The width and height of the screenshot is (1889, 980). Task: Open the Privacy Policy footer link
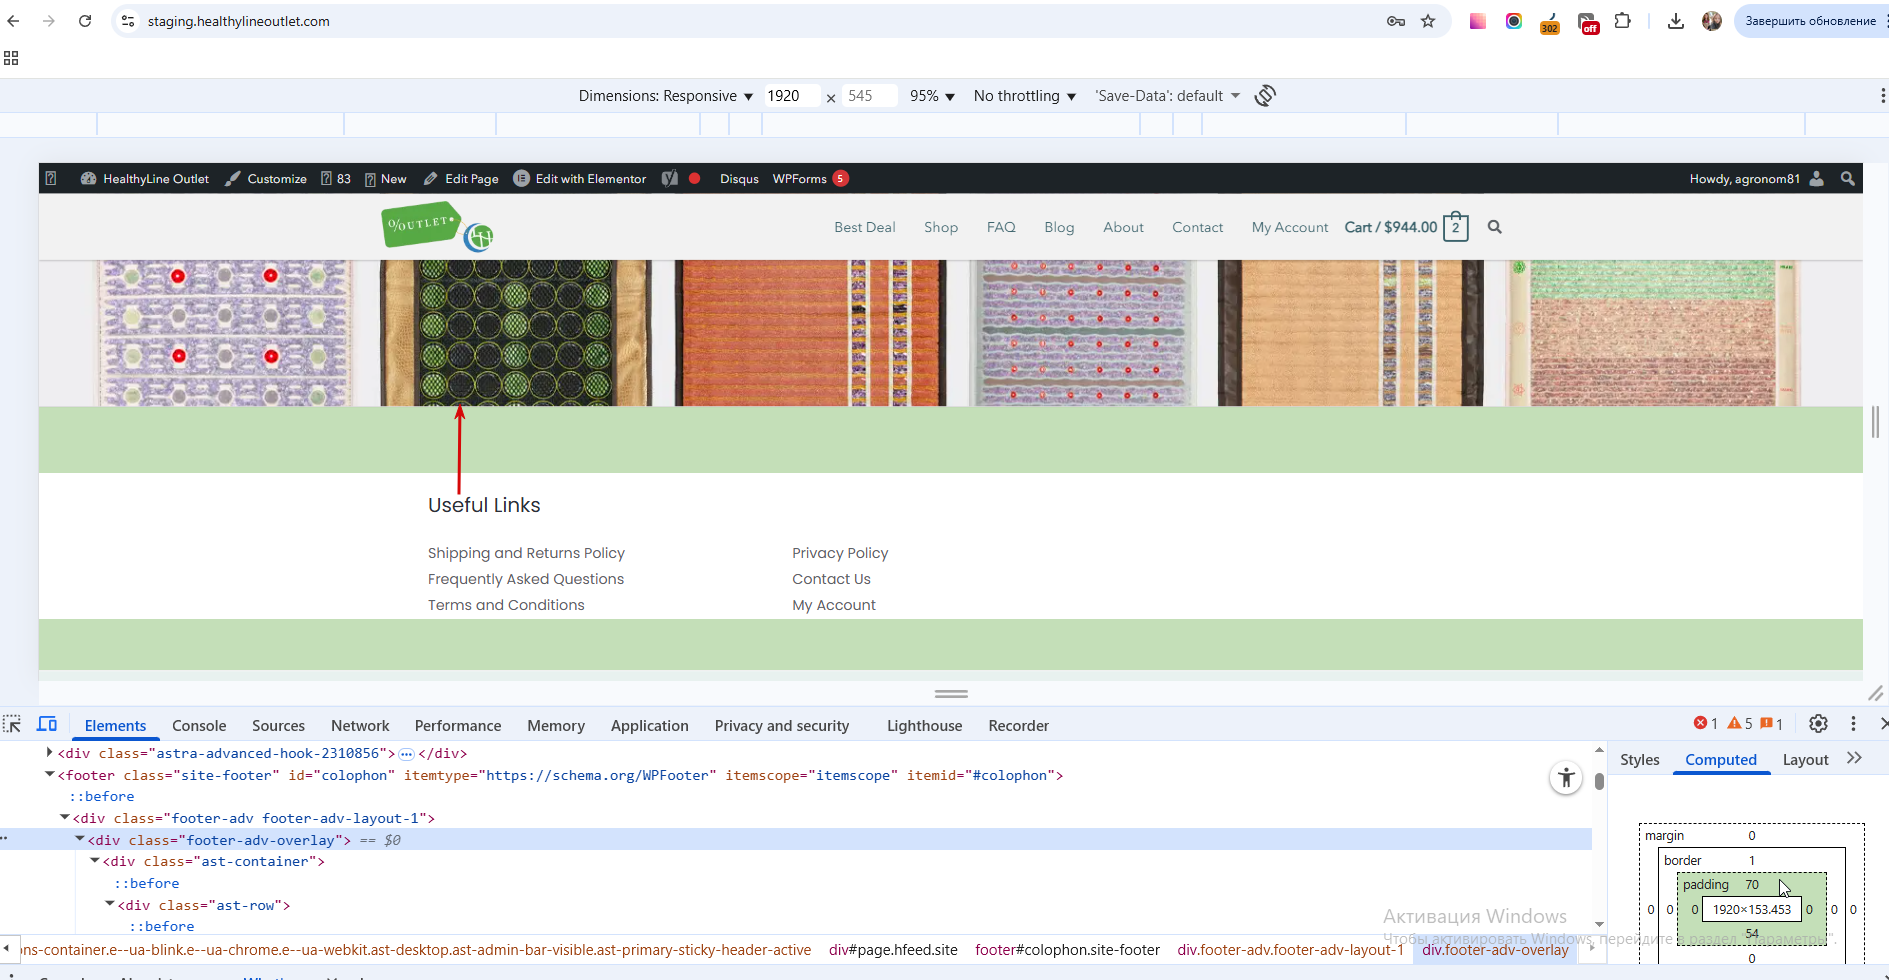coord(840,553)
